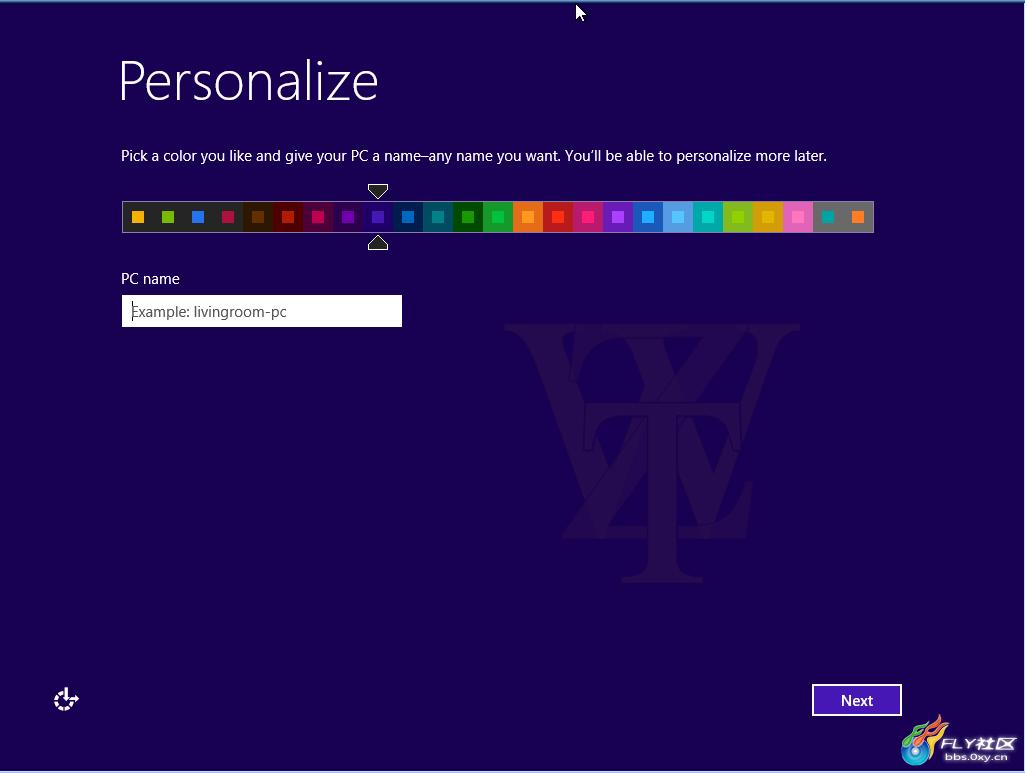Select the dark red maroon swatch
The image size is (1025, 773).
(x=288, y=217)
